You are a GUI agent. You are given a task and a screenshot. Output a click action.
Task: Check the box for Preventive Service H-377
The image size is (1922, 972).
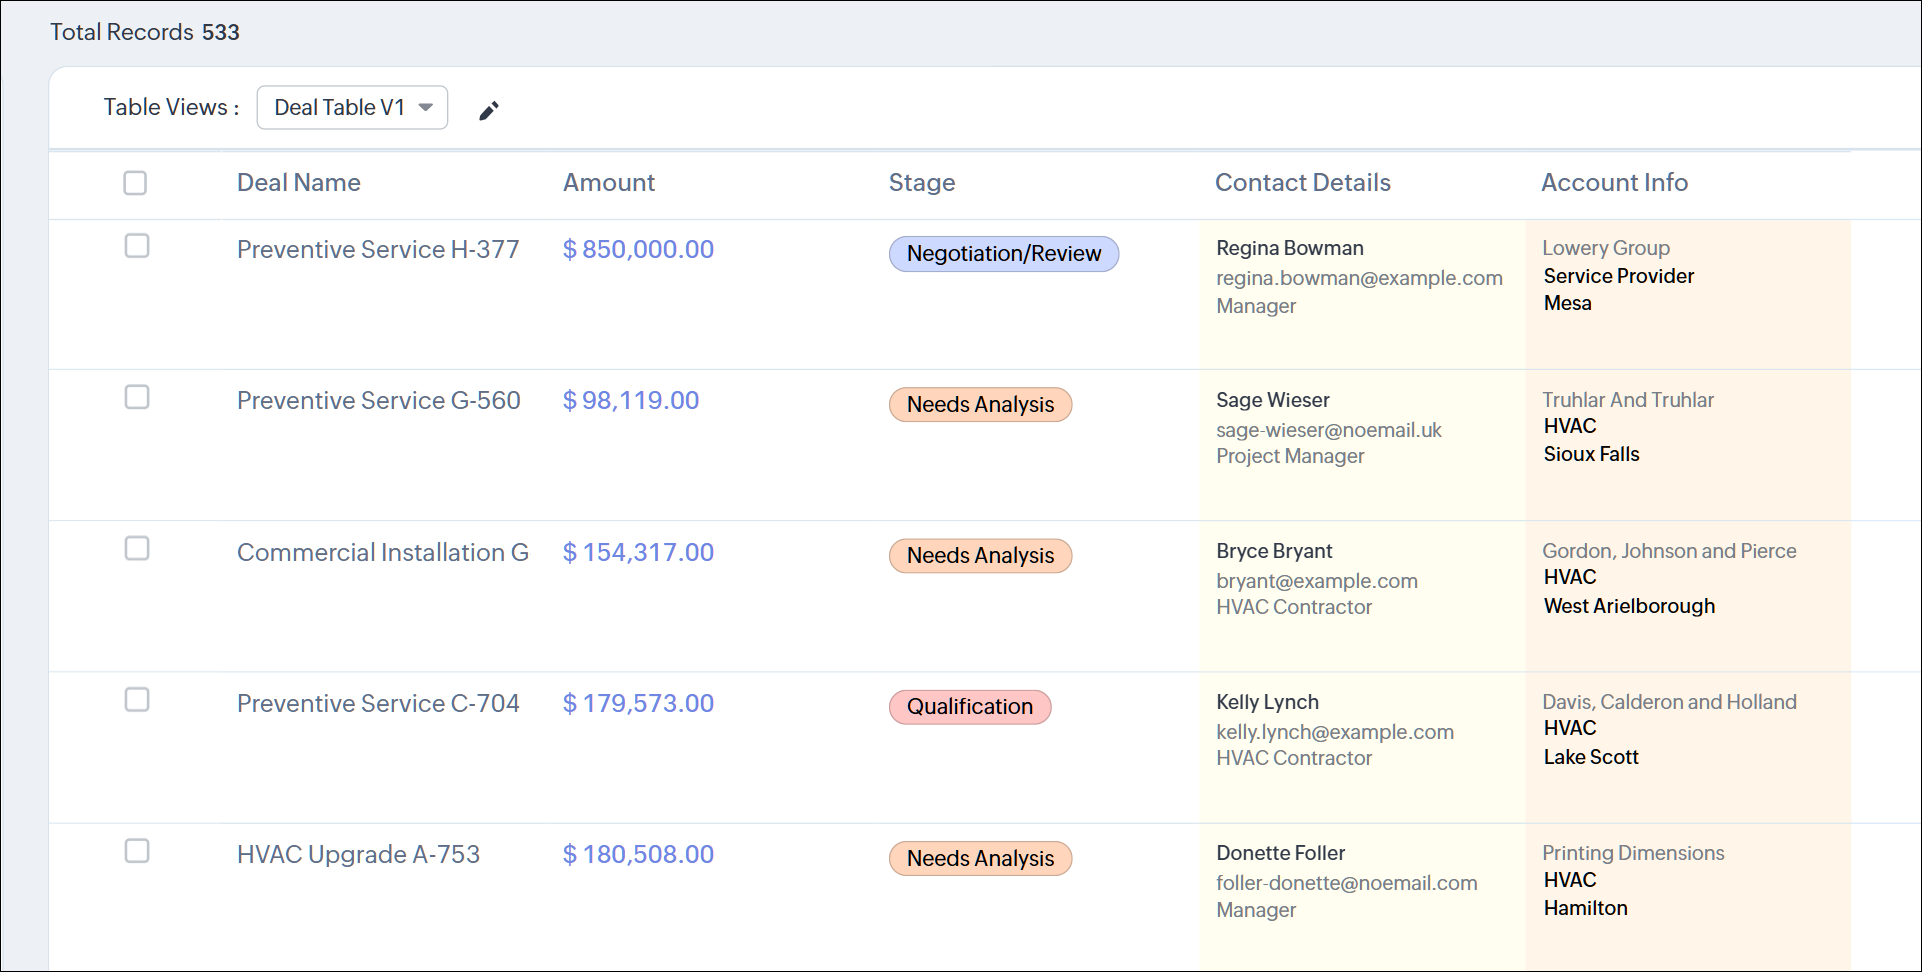[137, 246]
